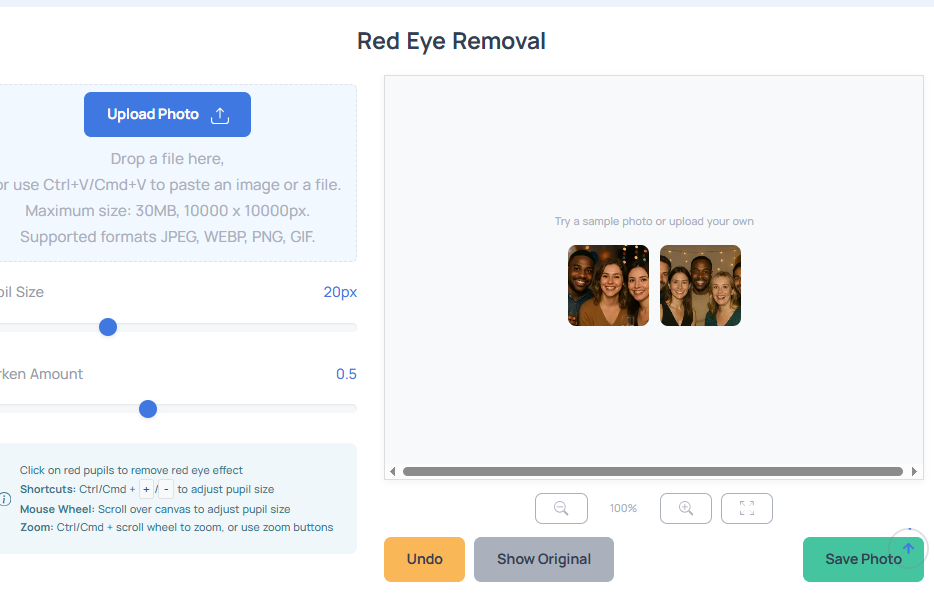This screenshot has height=594, width=934.
Task: Click the orange Undo button
Action: click(424, 559)
